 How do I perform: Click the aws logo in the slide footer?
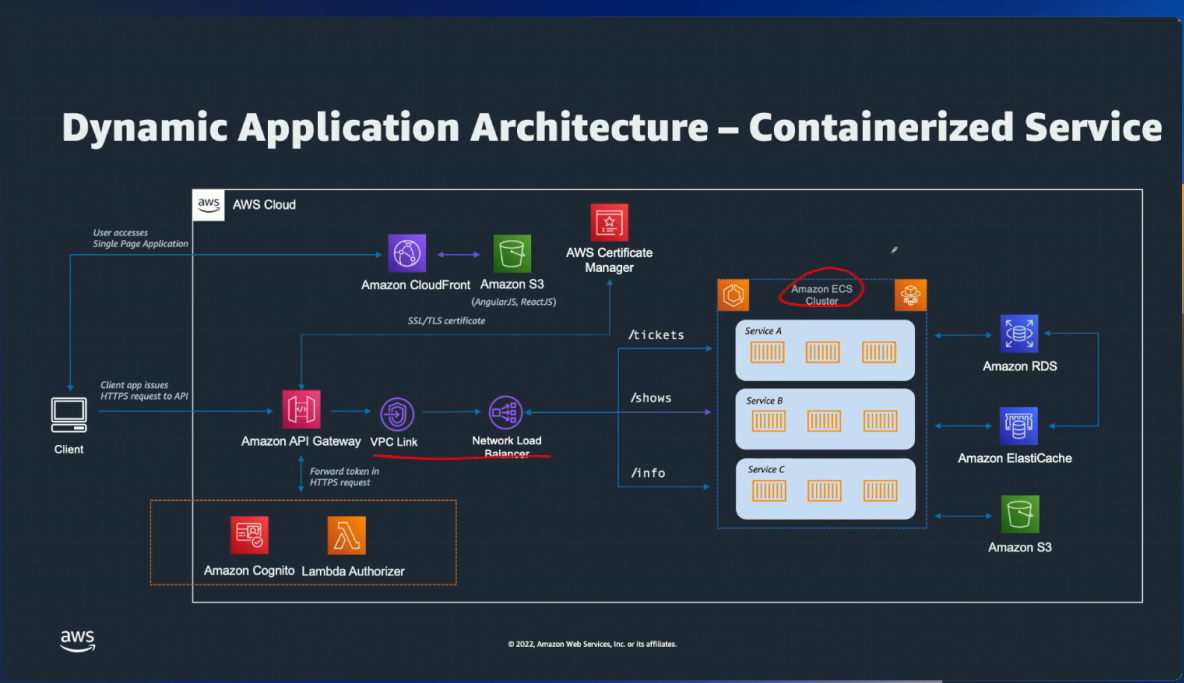pyautogui.click(x=77, y=640)
